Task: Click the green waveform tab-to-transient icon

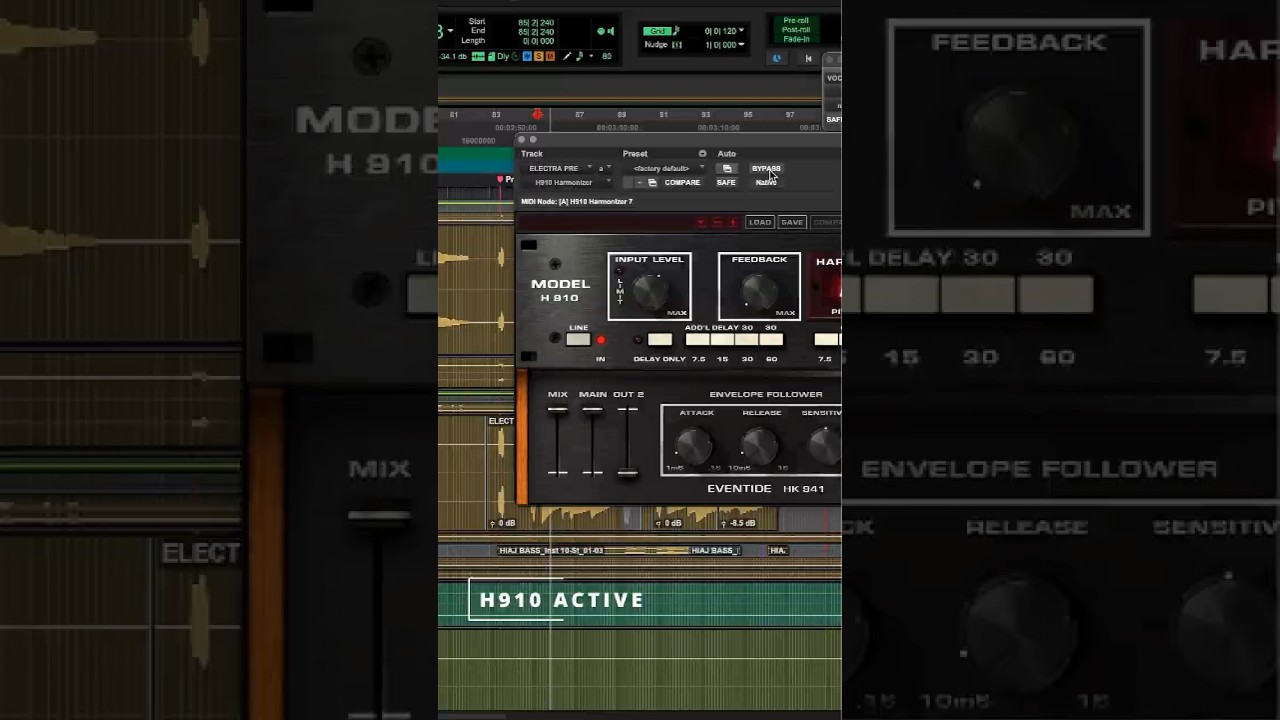Action: pyautogui.click(x=478, y=57)
